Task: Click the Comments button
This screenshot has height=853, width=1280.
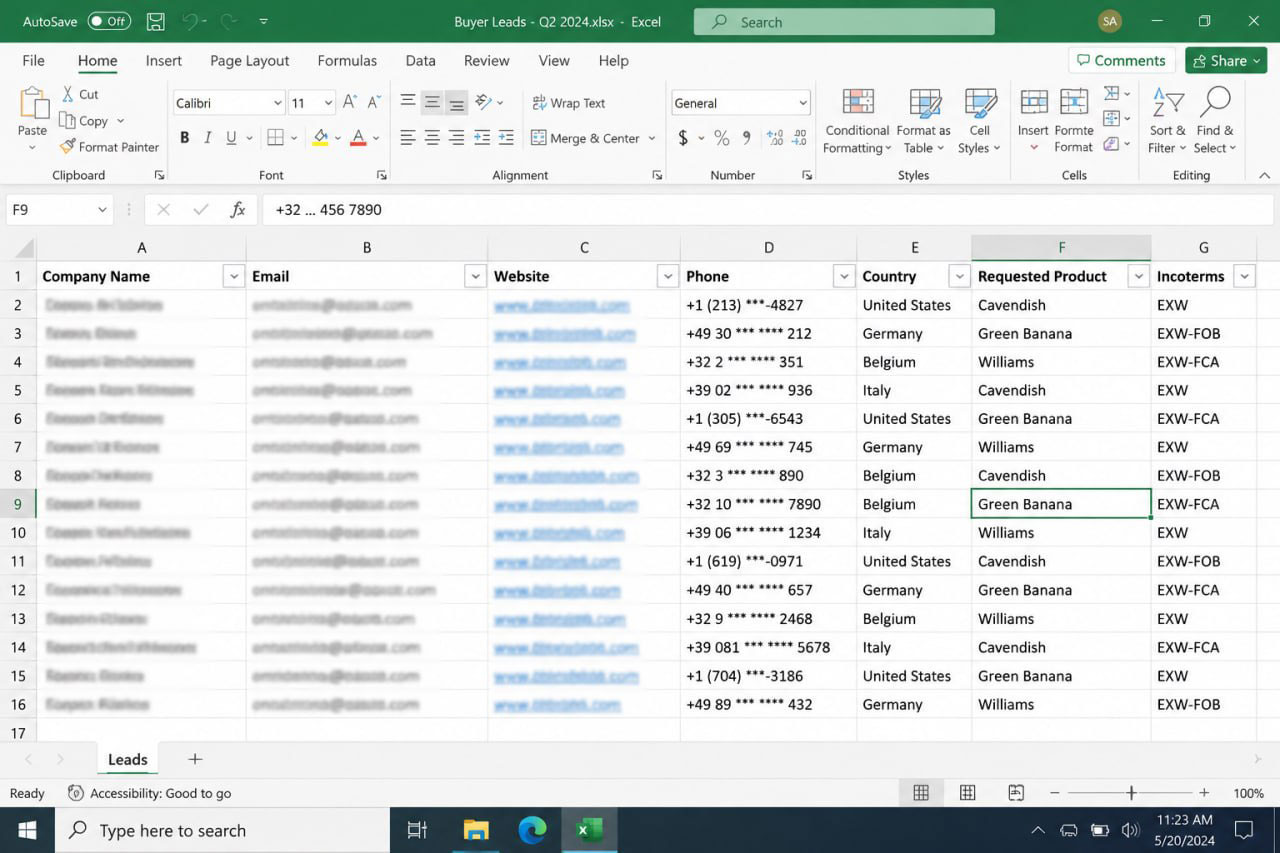Action: 1121,60
